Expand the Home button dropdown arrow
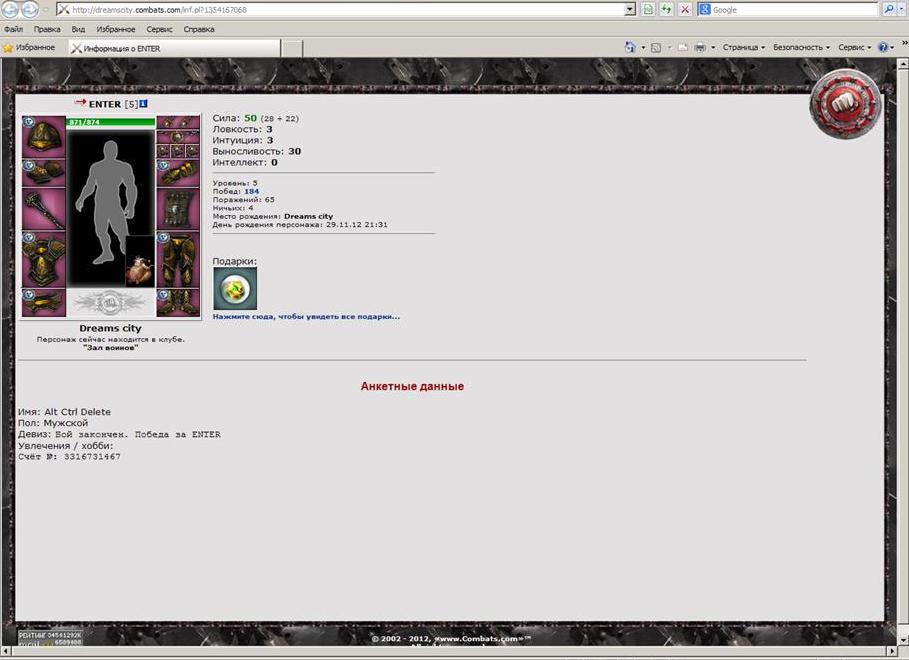The image size is (909, 660). pyautogui.click(x=643, y=48)
